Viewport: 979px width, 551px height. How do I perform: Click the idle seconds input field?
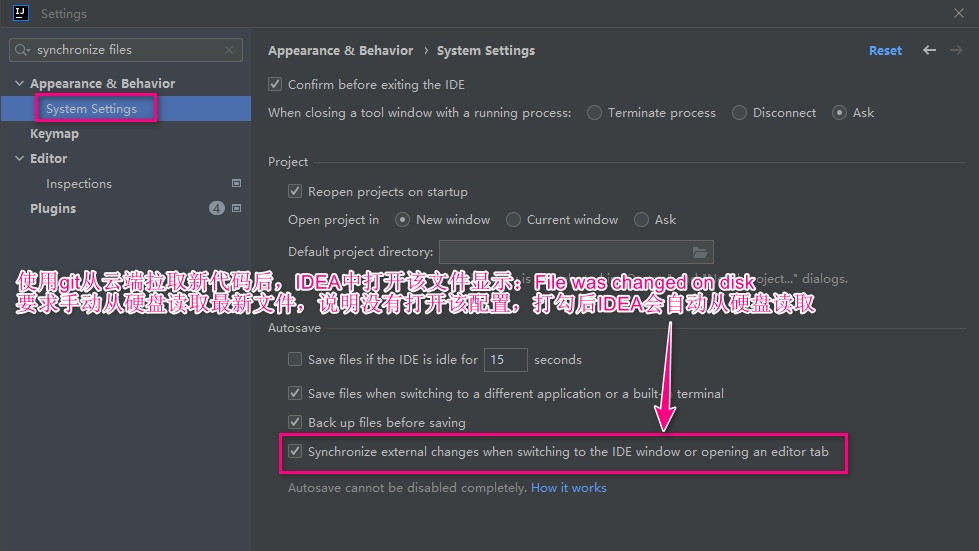[506, 360]
